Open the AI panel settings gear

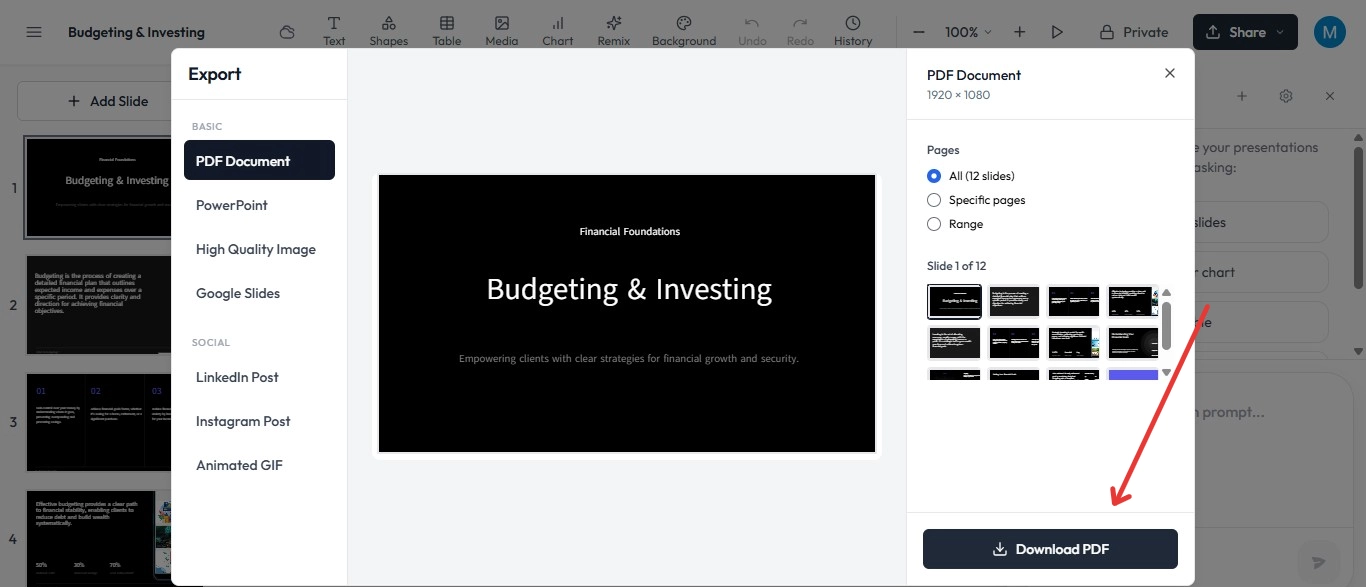(x=1286, y=96)
